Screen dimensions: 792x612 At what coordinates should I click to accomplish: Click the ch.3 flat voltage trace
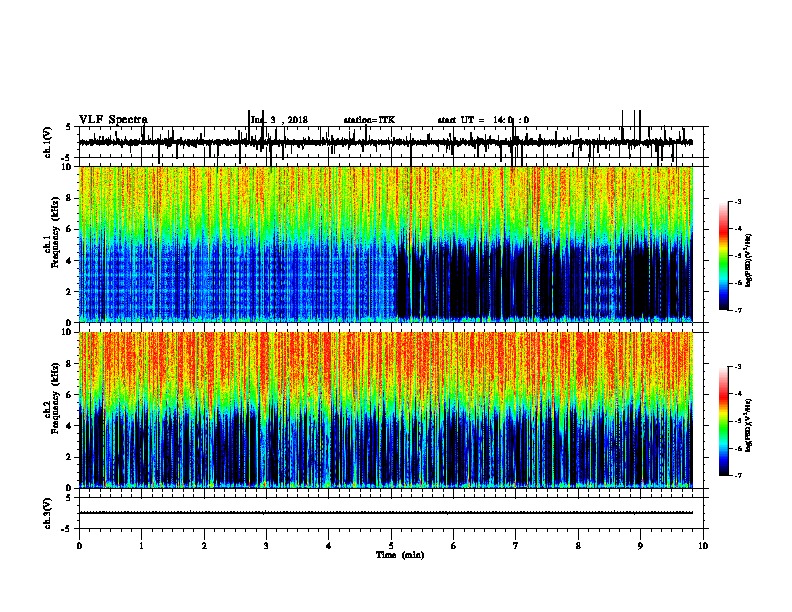click(x=386, y=513)
